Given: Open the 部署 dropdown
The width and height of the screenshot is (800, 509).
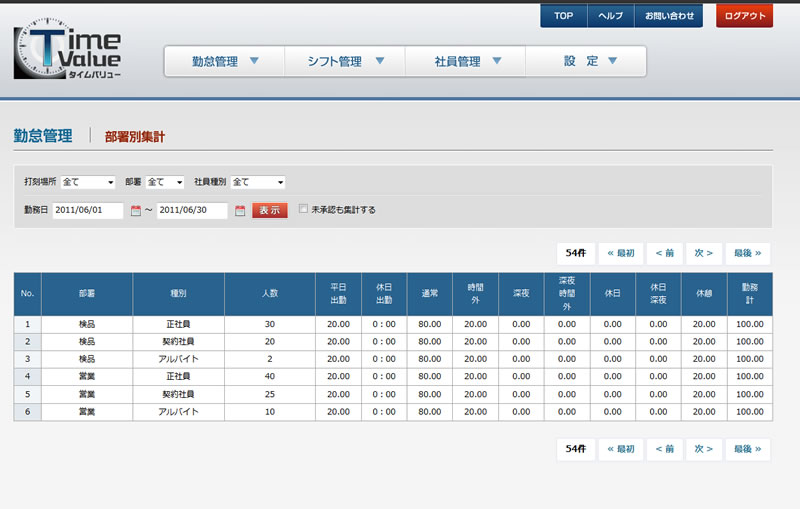Looking at the screenshot, I should pyautogui.click(x=165, y=182).
